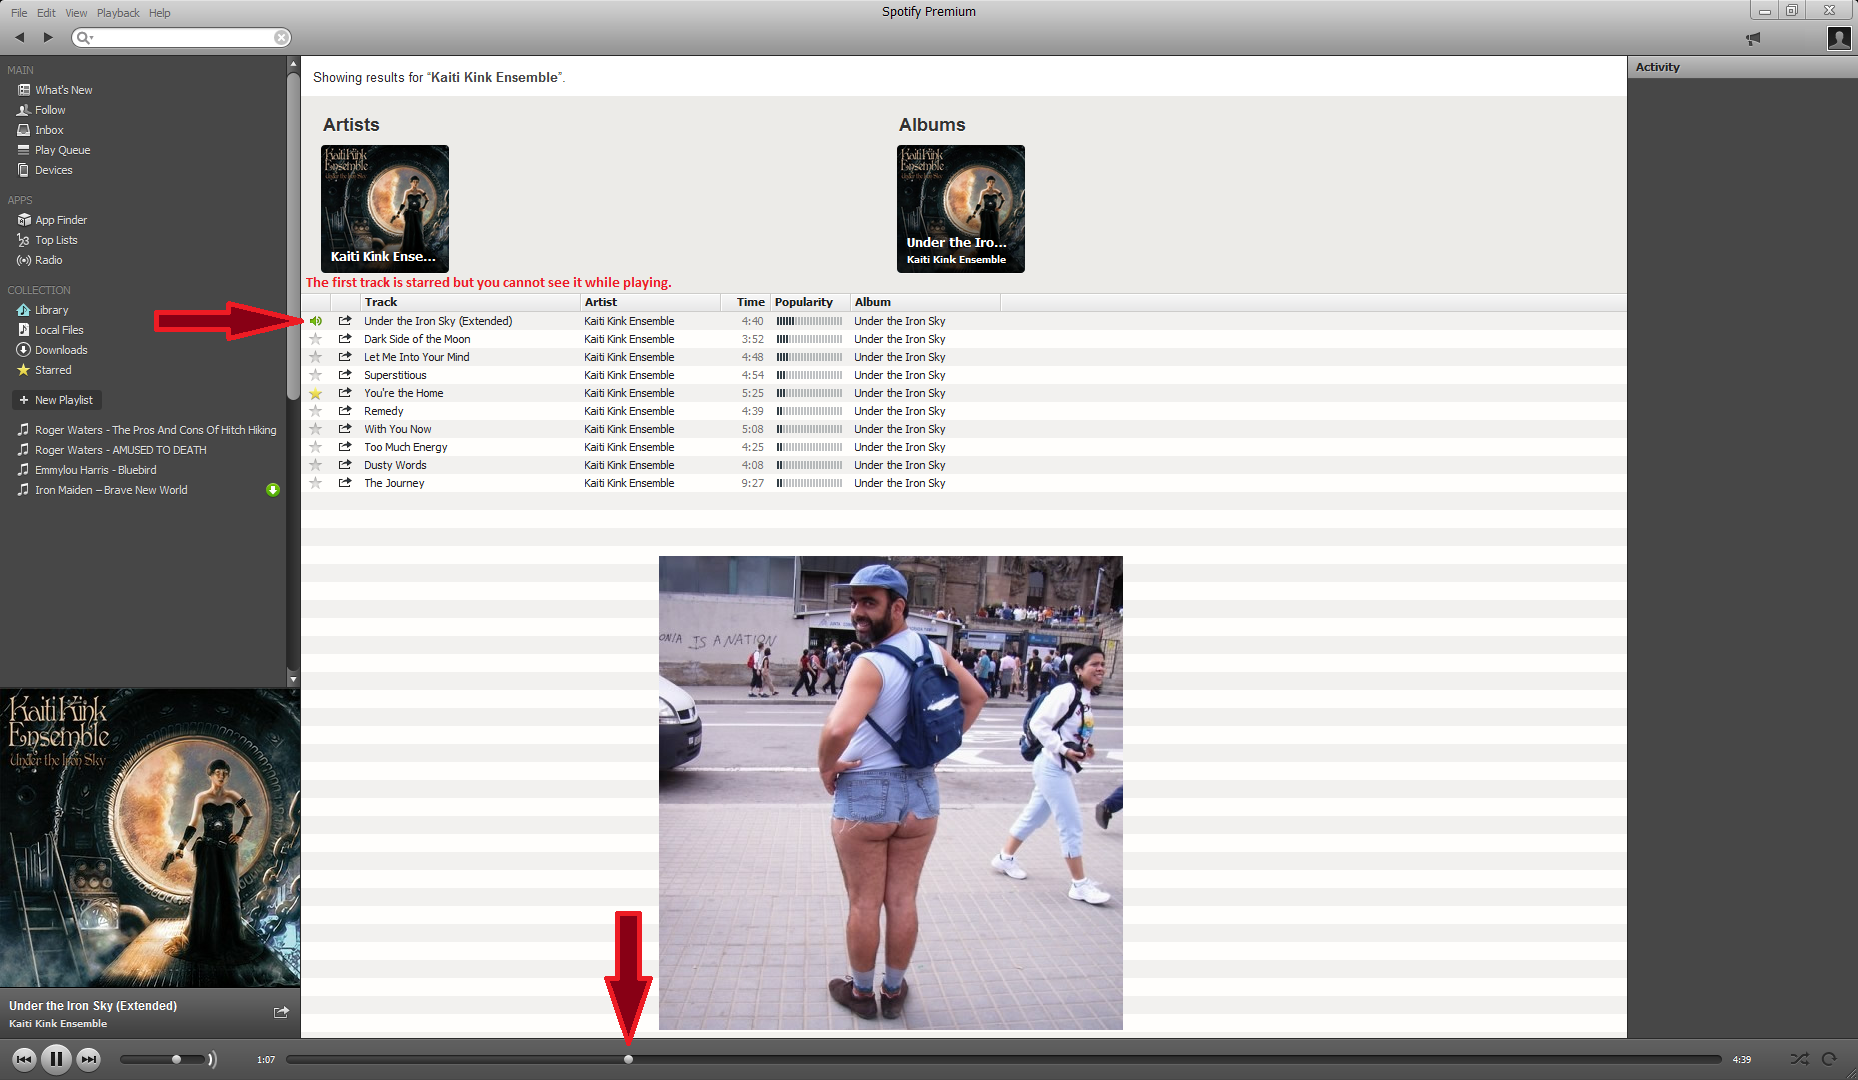This screenshot has width=1858, height=1080.
Task: Open the Help menu
Action: point(160,13)
